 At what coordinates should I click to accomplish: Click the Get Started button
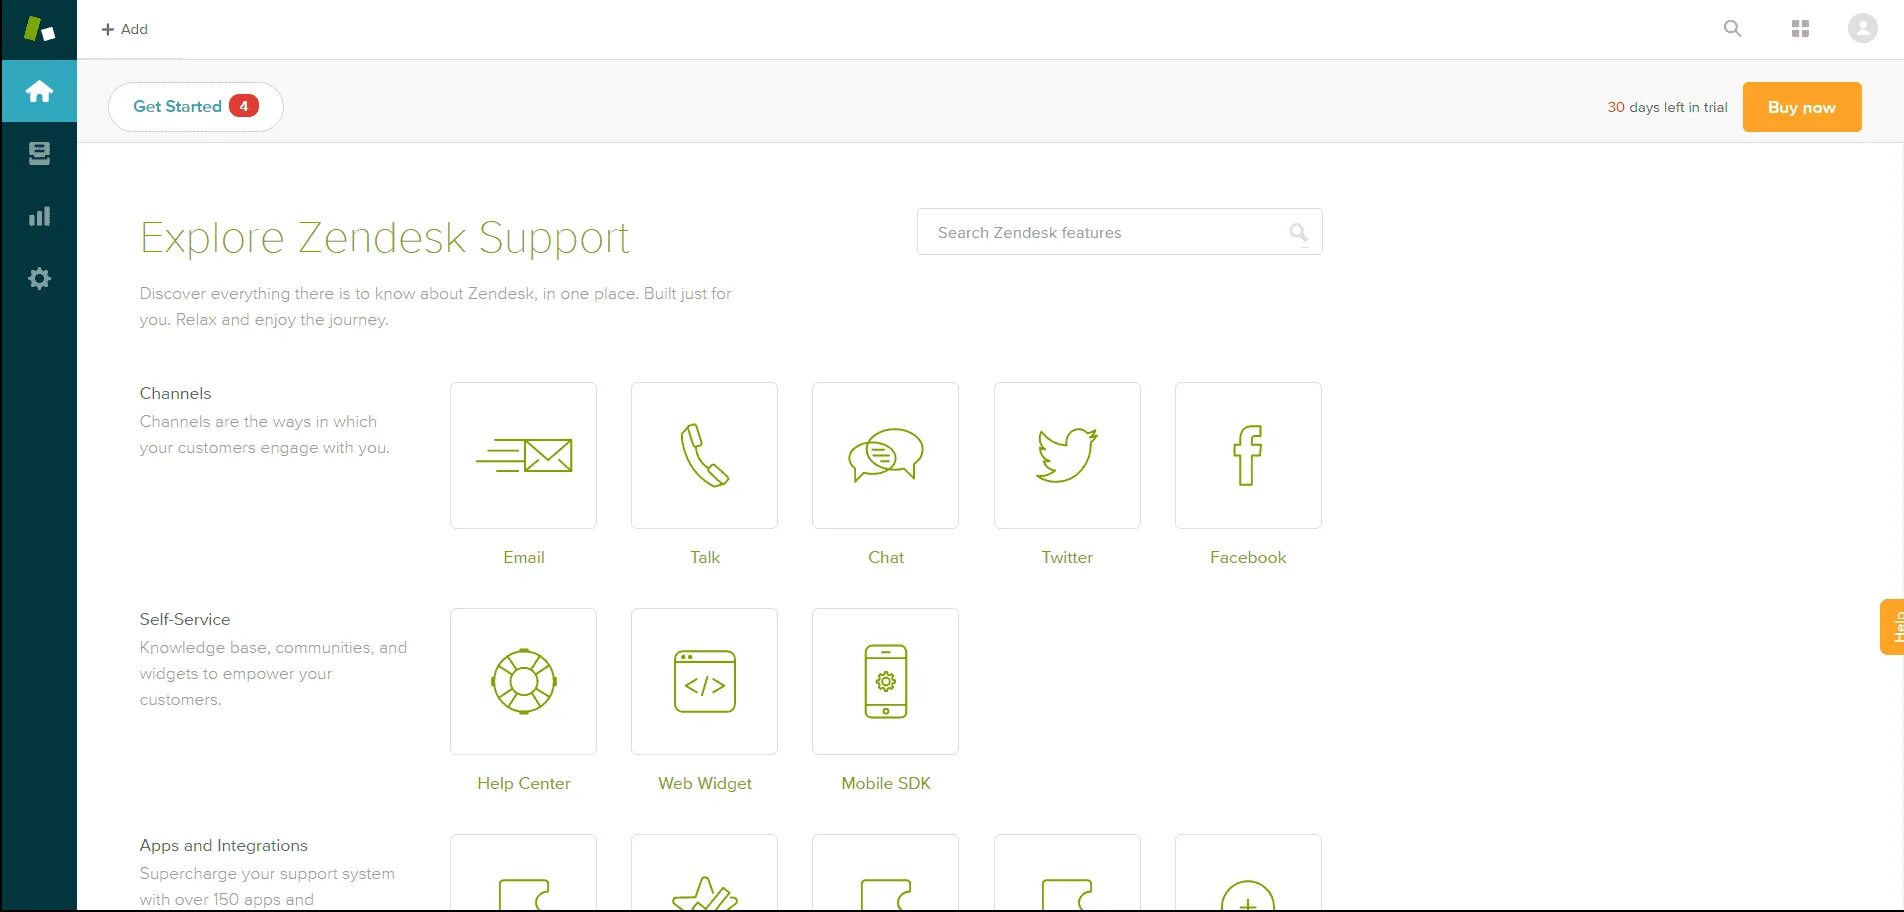[x=195, y=106]
